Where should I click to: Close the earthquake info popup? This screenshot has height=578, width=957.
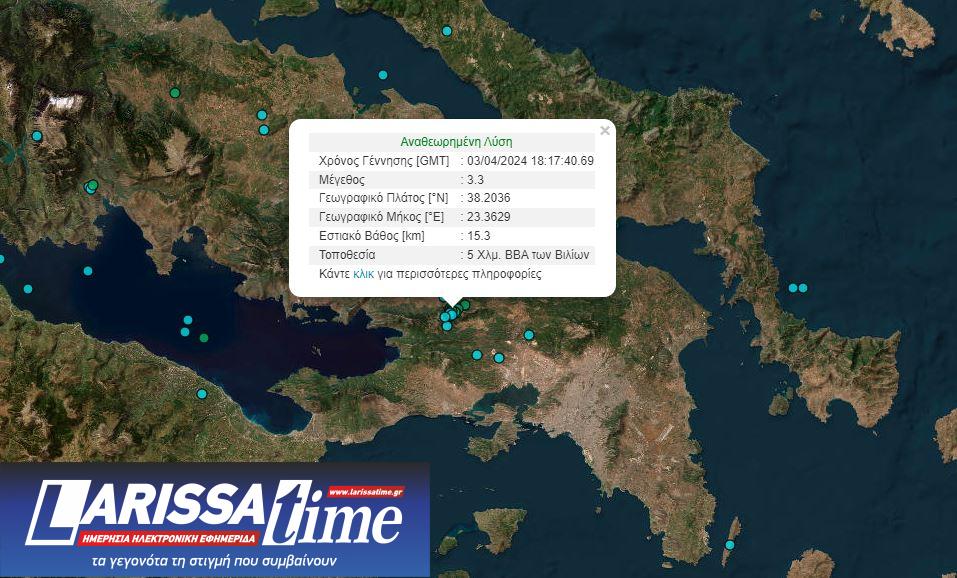point(604,130)
